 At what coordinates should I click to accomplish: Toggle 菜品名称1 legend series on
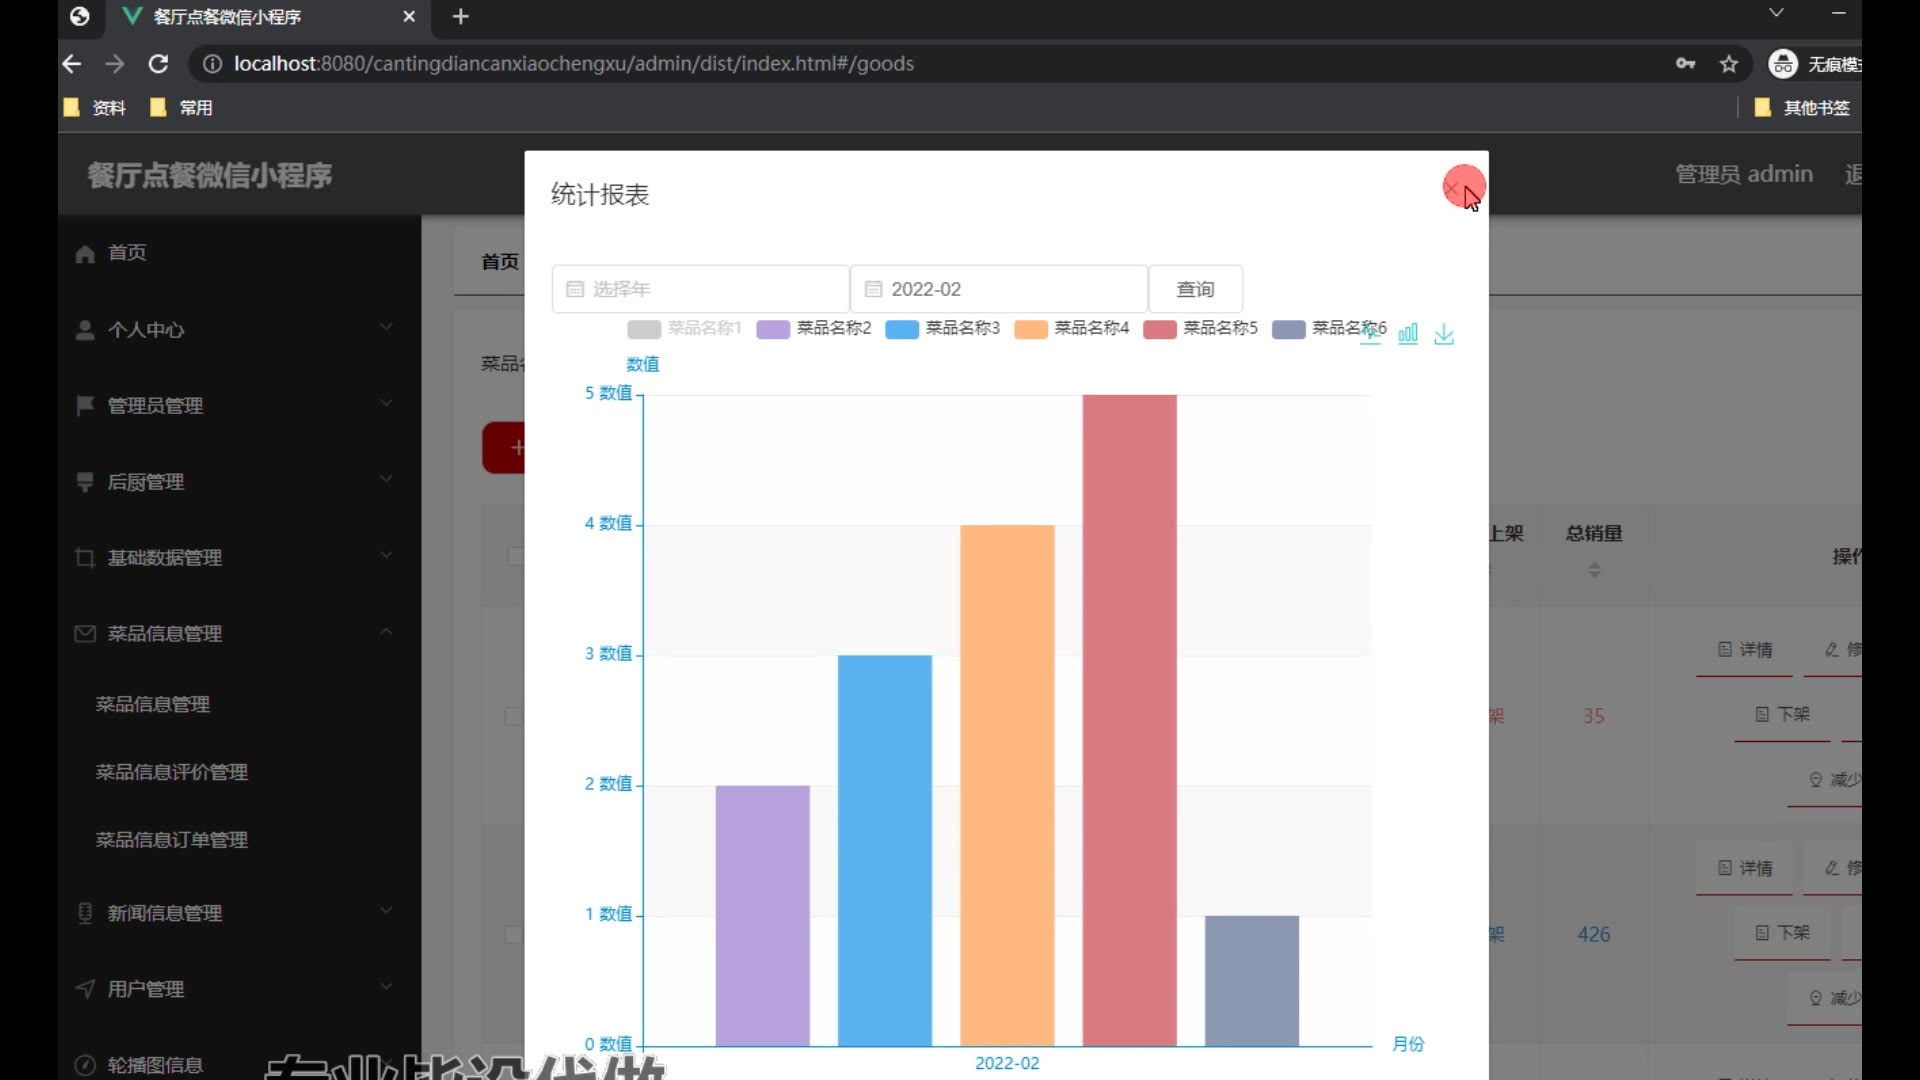[685, 328]
